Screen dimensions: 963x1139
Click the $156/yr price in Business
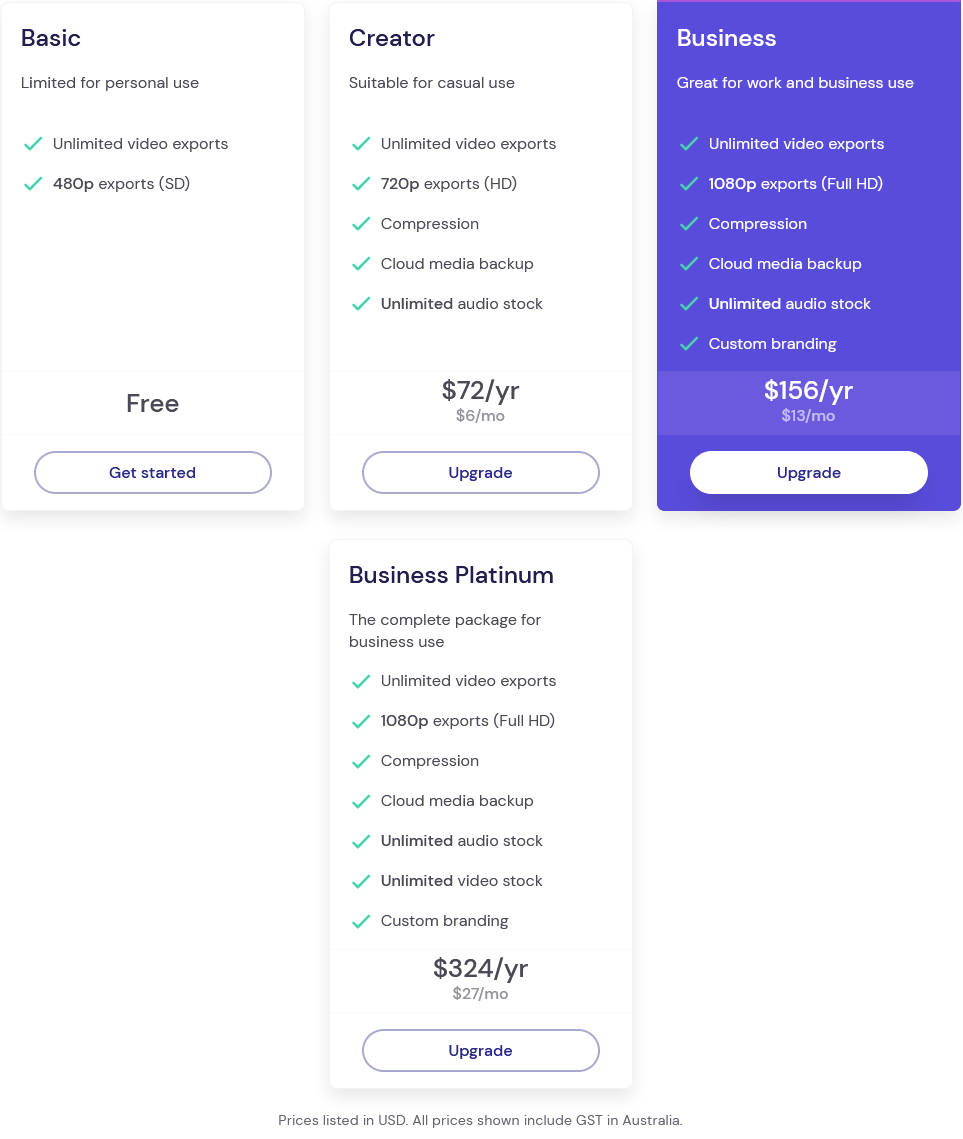(x=808, y=390)
